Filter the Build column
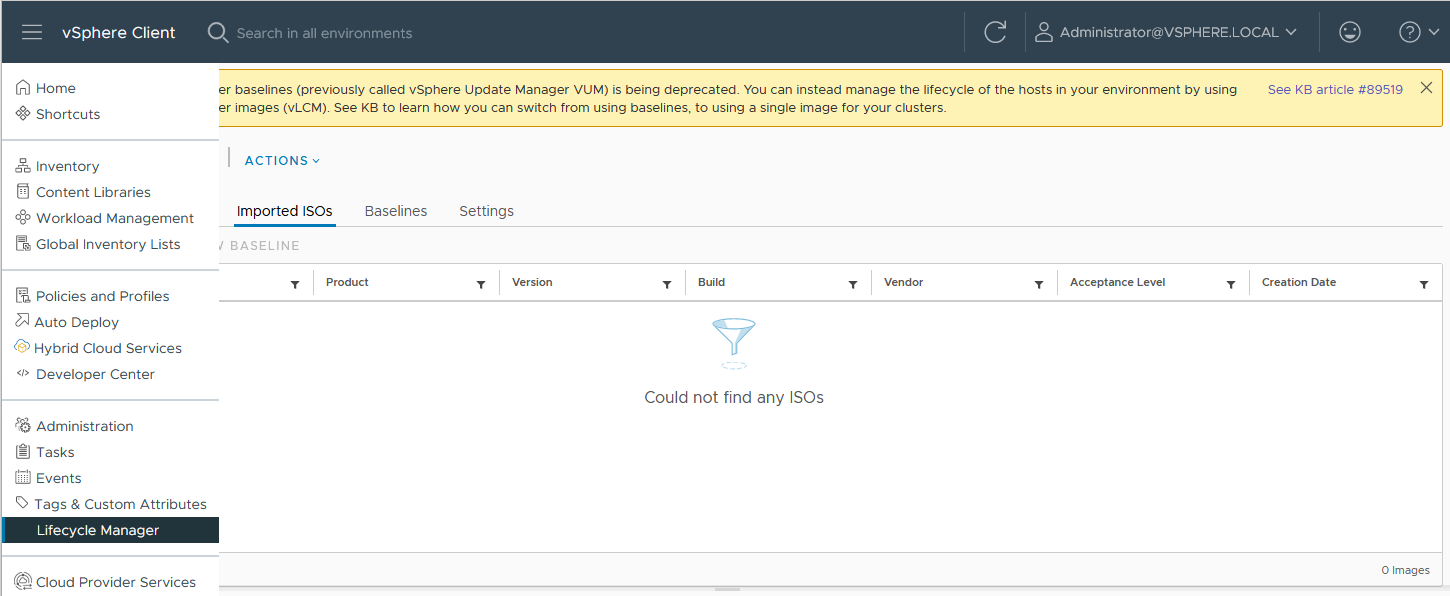The width and height of the screenshot is (1450, 596). (853, 284)
